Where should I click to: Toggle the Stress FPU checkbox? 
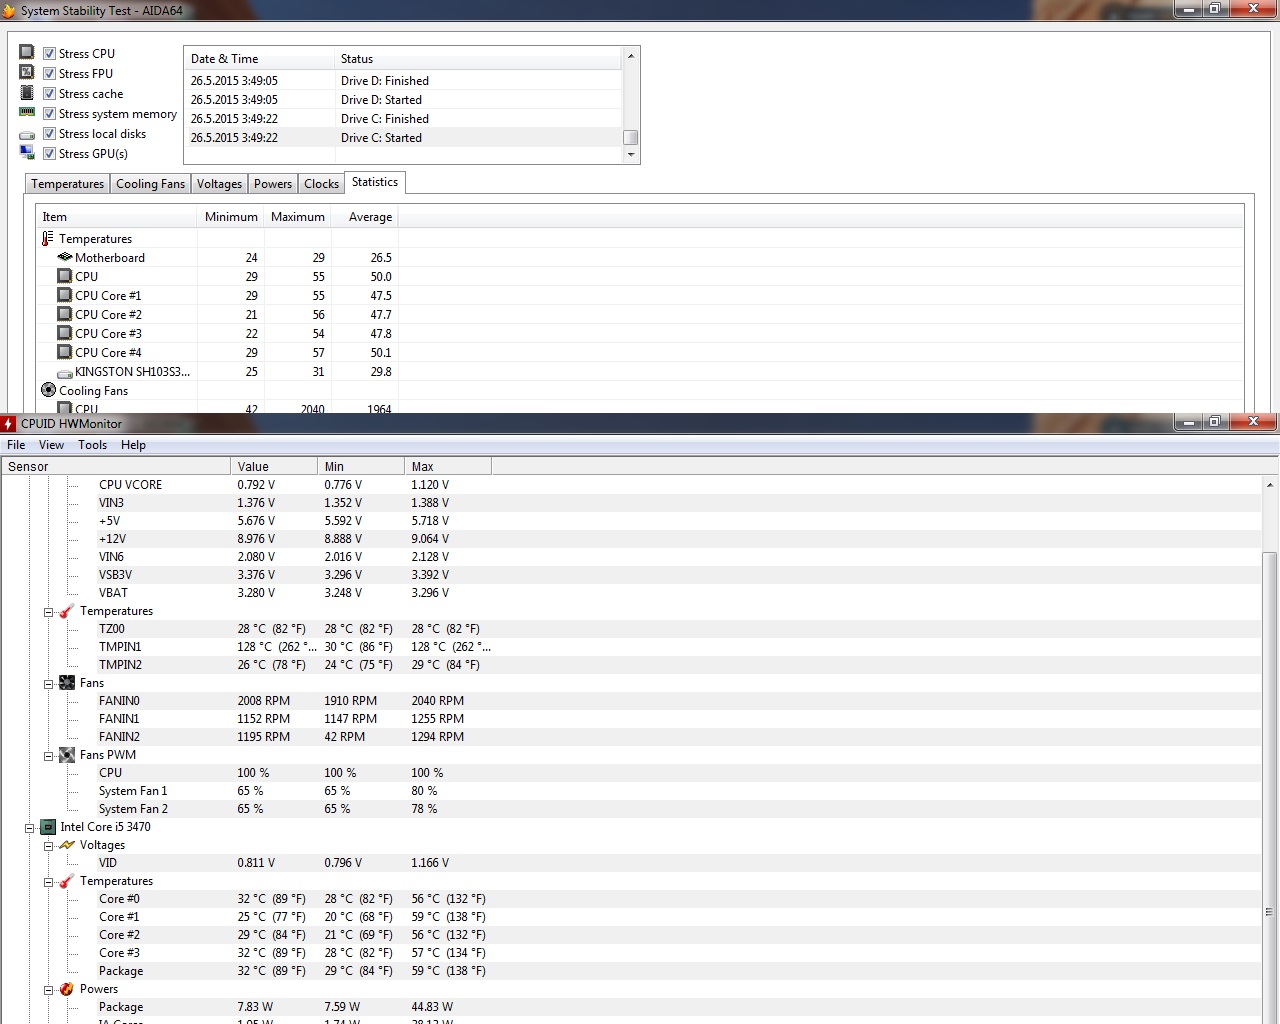pos(50,74)
